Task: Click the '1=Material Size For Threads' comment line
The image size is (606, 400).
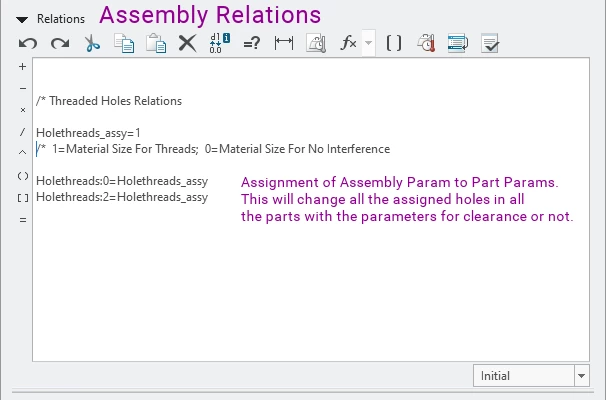Action: [213, 149]
